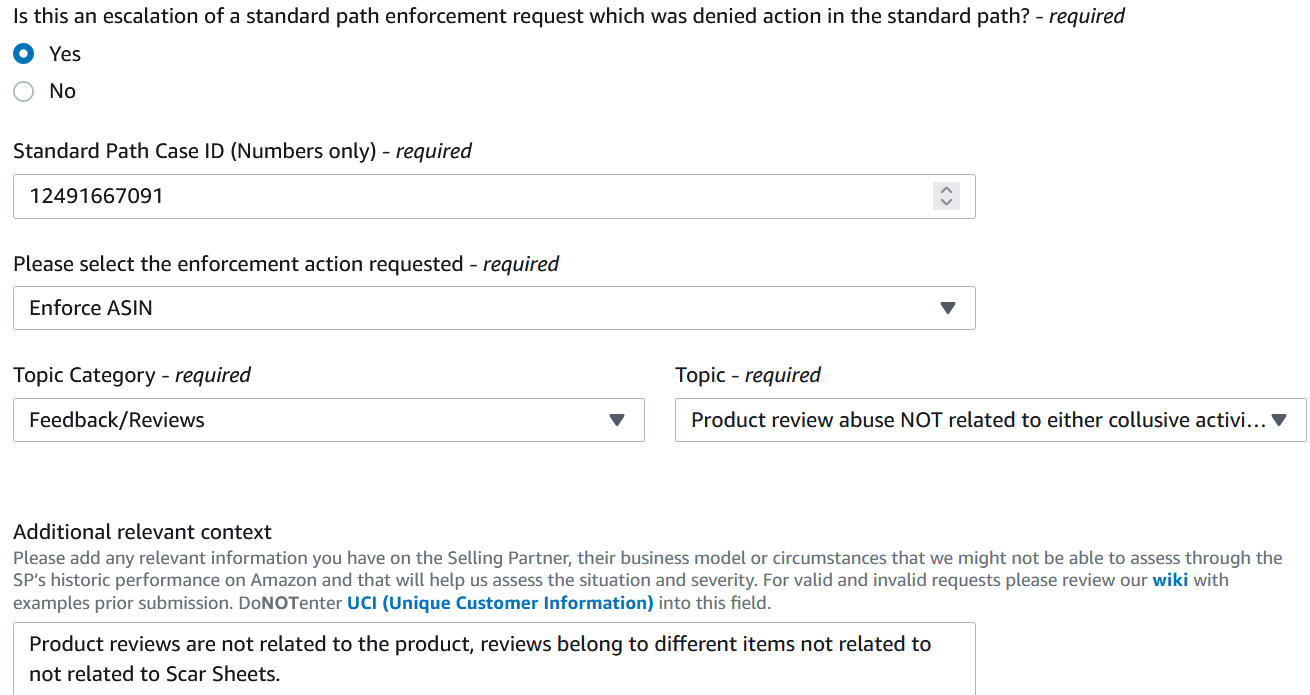Click the Enforce ASIN dropdown arrow
The height and width of the screenshot is (695, 1310).
click(949, 308)
